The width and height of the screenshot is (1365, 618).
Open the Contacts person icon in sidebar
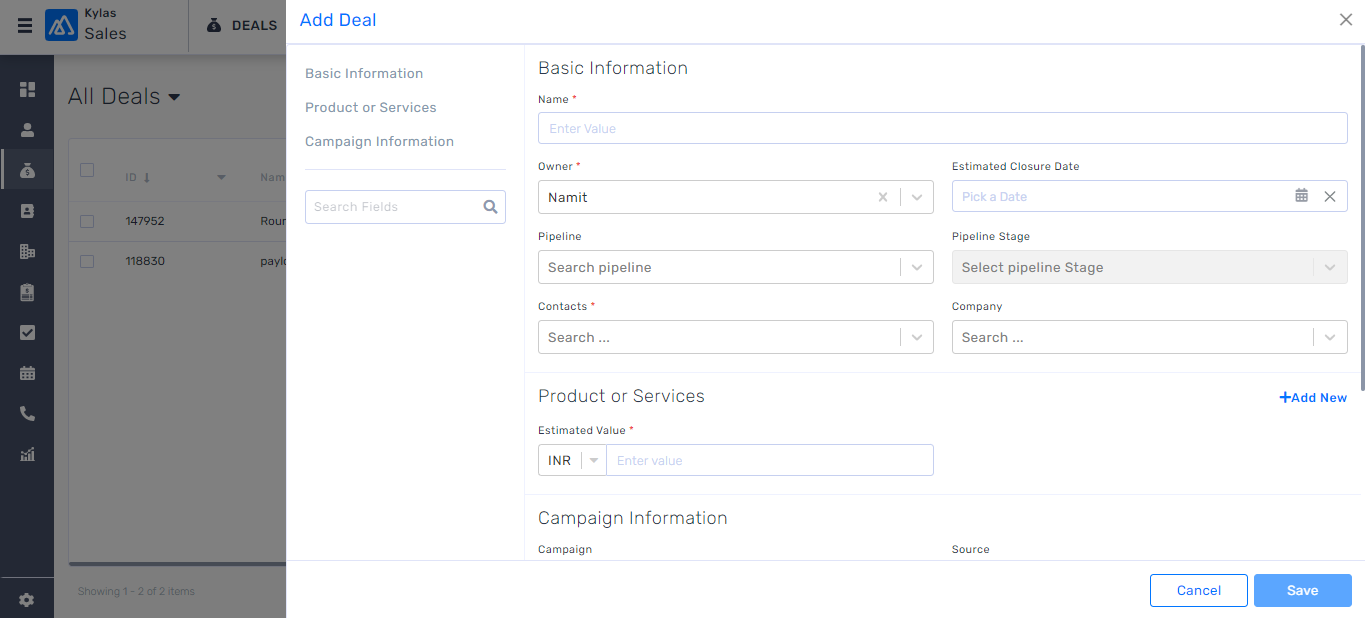click(27, 130)
